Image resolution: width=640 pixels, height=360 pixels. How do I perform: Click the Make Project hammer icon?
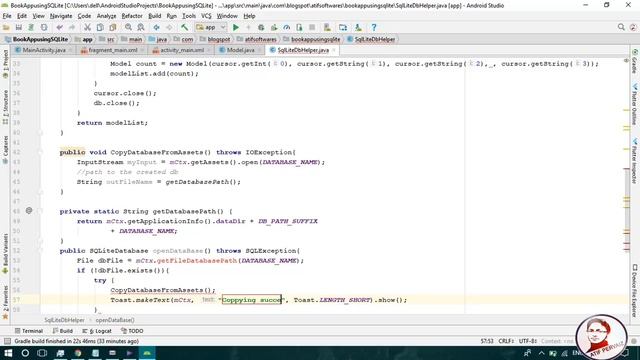(184, 27)
